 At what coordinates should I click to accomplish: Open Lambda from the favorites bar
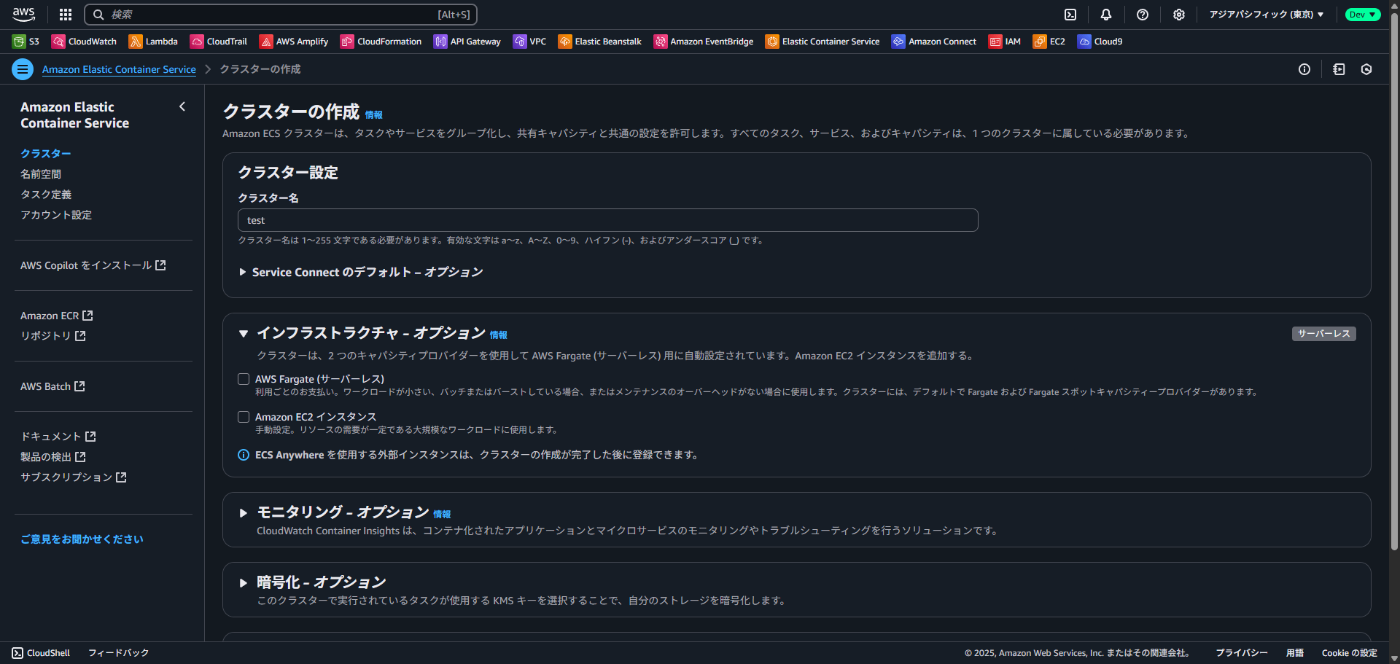tap(153, 41)
